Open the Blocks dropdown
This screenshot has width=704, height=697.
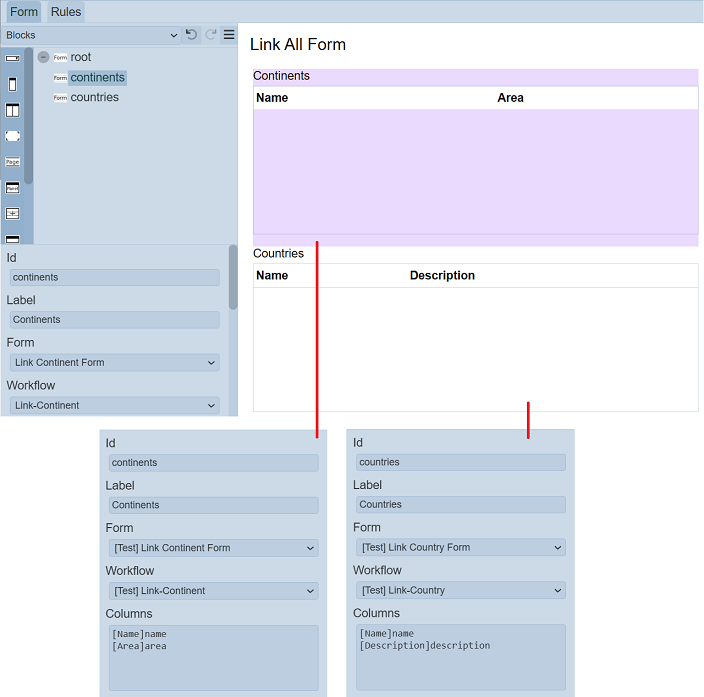tap(91, 35)
